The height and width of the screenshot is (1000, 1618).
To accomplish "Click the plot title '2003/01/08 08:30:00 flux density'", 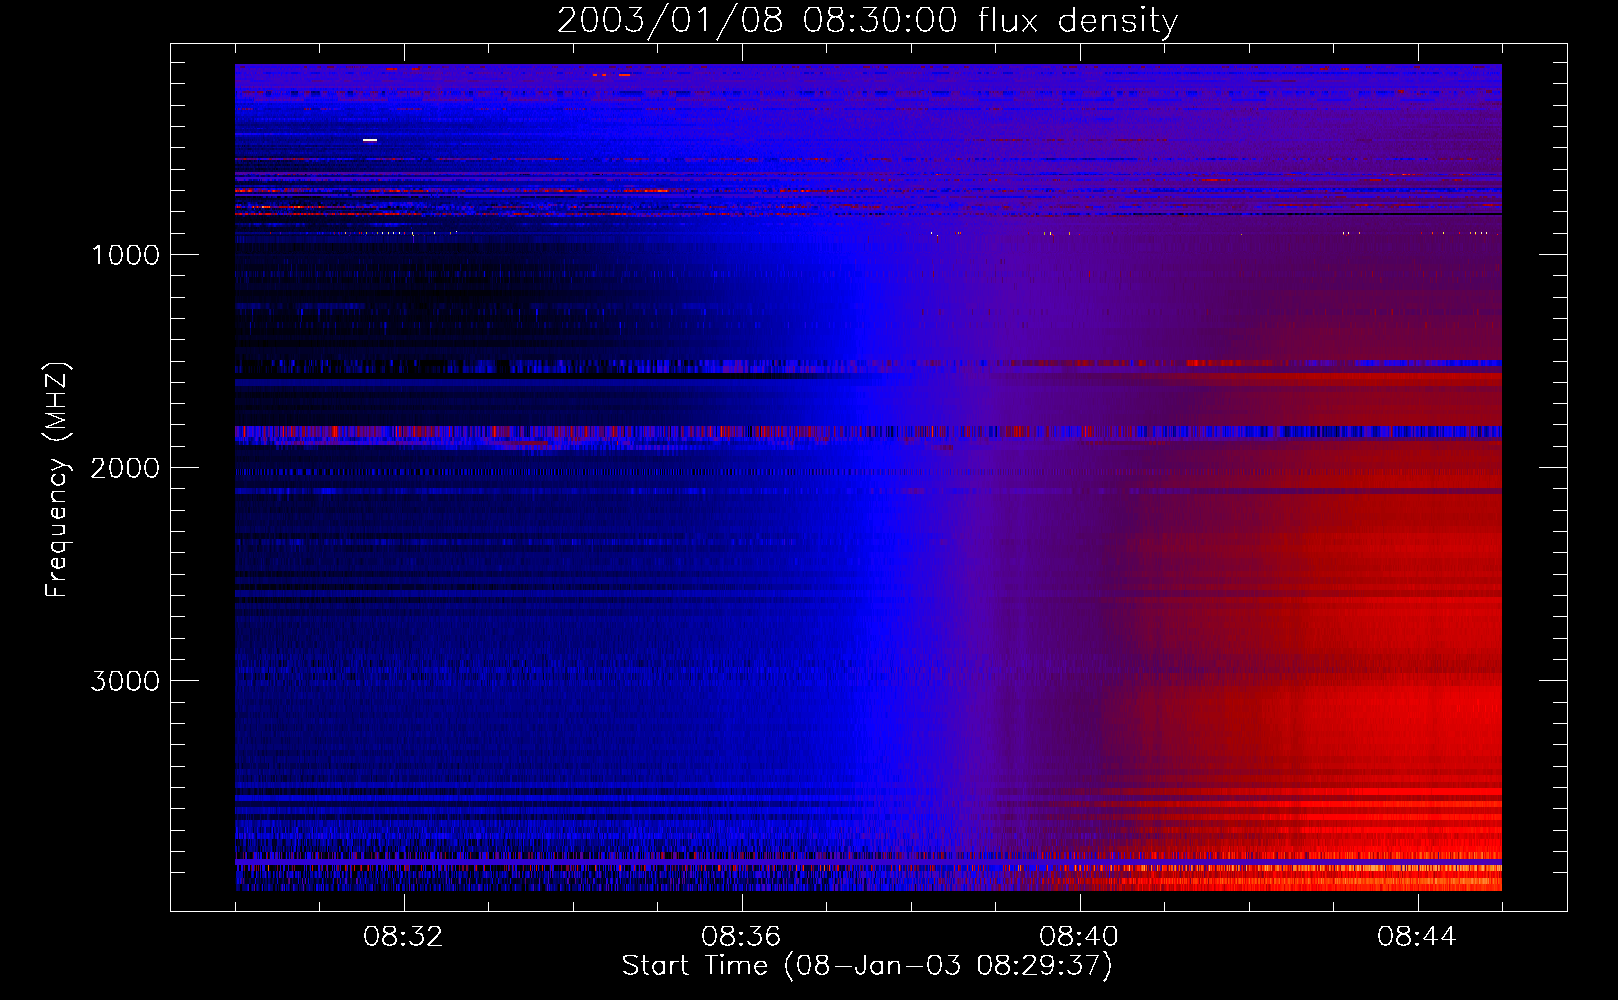I will (x=867, y=21).
